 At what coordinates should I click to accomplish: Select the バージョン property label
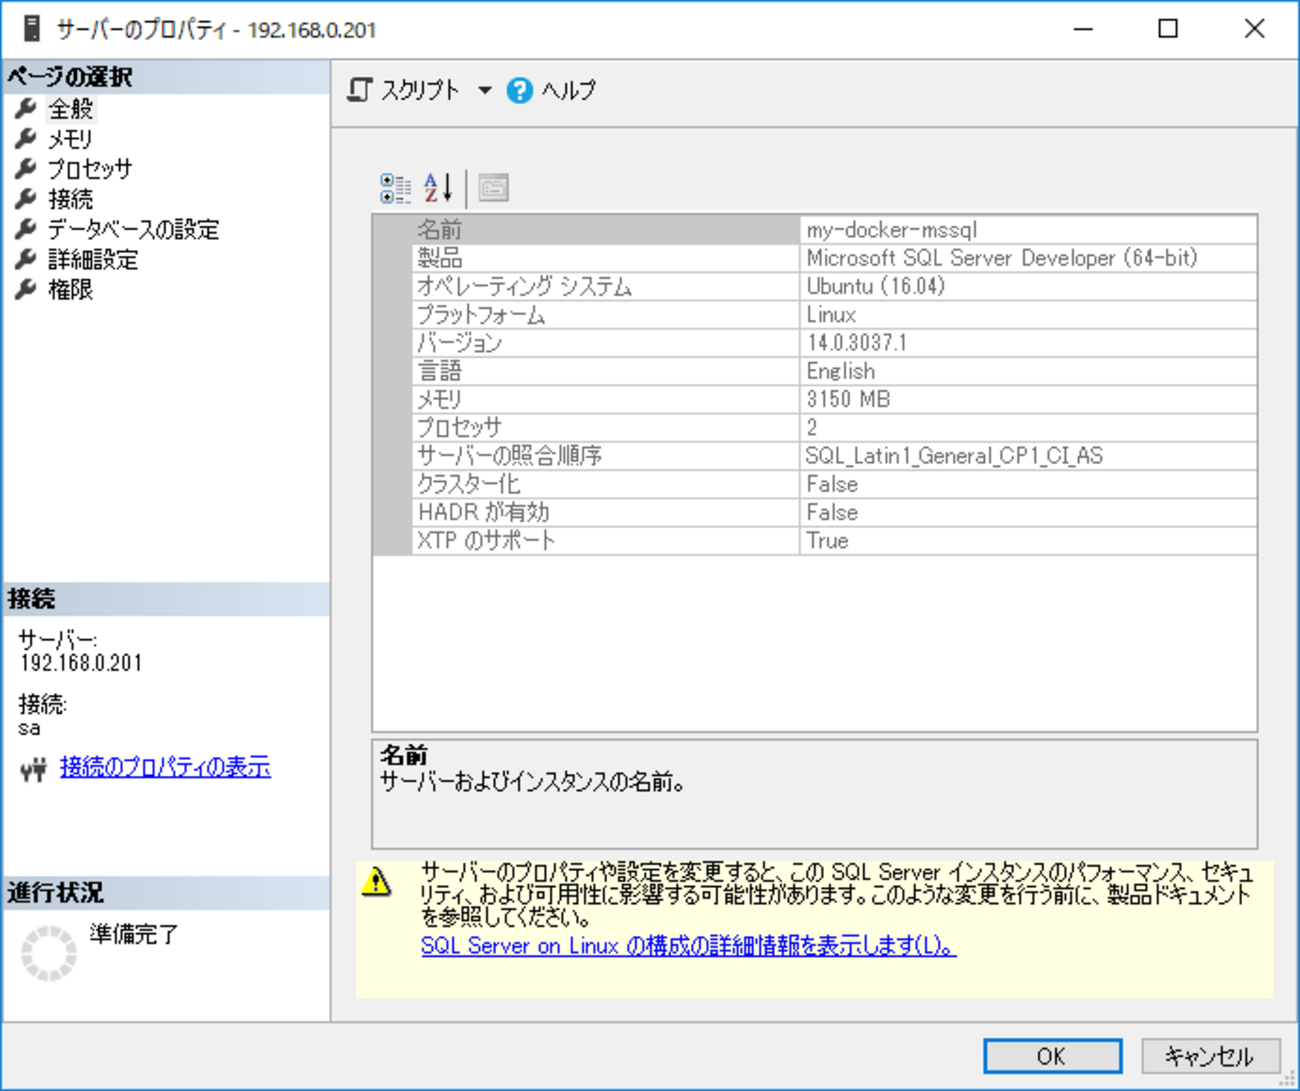tap(459, 343)
